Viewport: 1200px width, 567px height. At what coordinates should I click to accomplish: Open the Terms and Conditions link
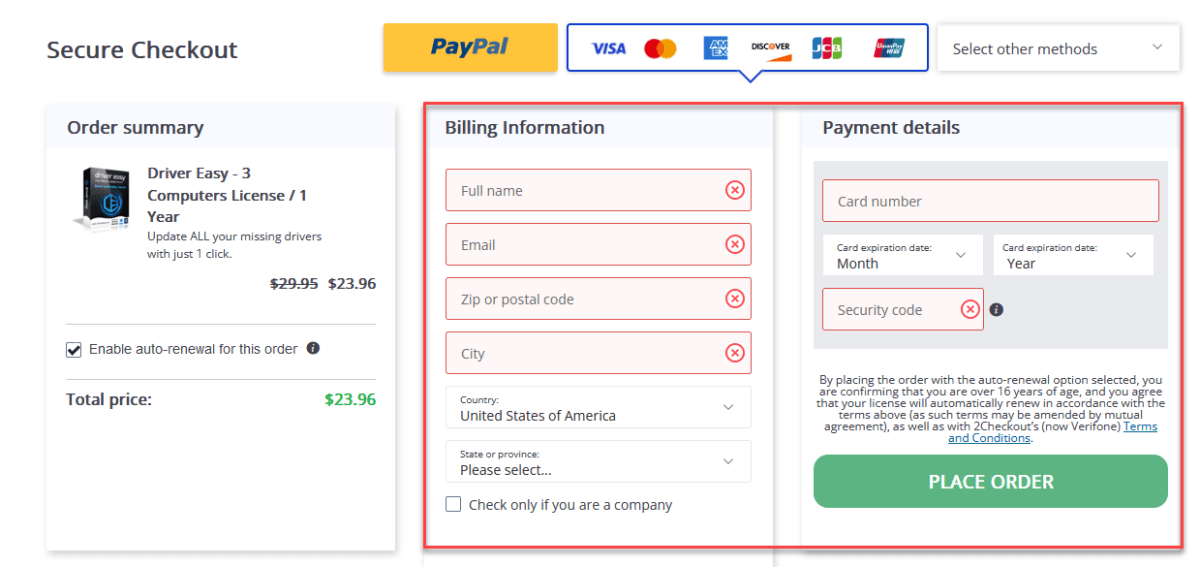(1052, 432)
